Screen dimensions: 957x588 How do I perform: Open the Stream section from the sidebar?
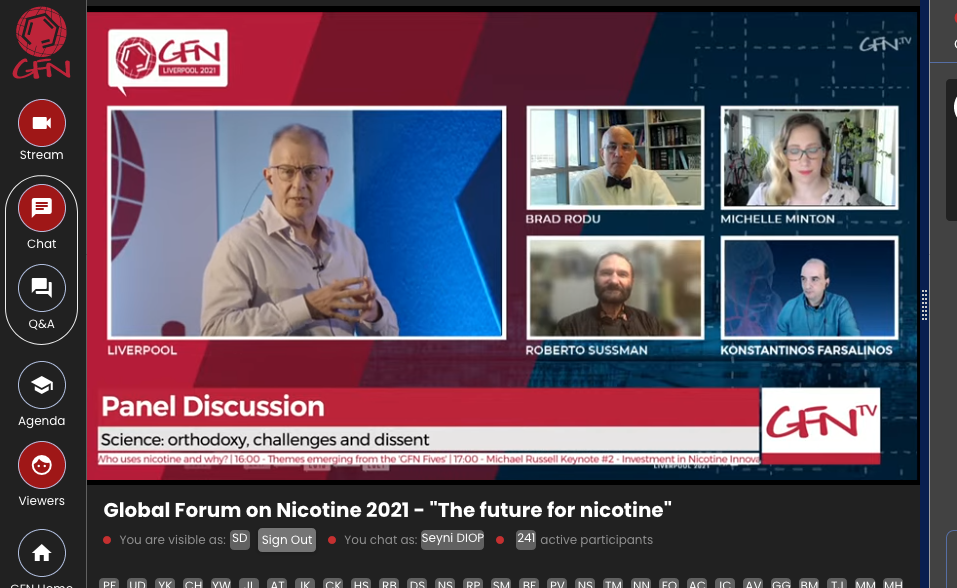tap(41, 130)
